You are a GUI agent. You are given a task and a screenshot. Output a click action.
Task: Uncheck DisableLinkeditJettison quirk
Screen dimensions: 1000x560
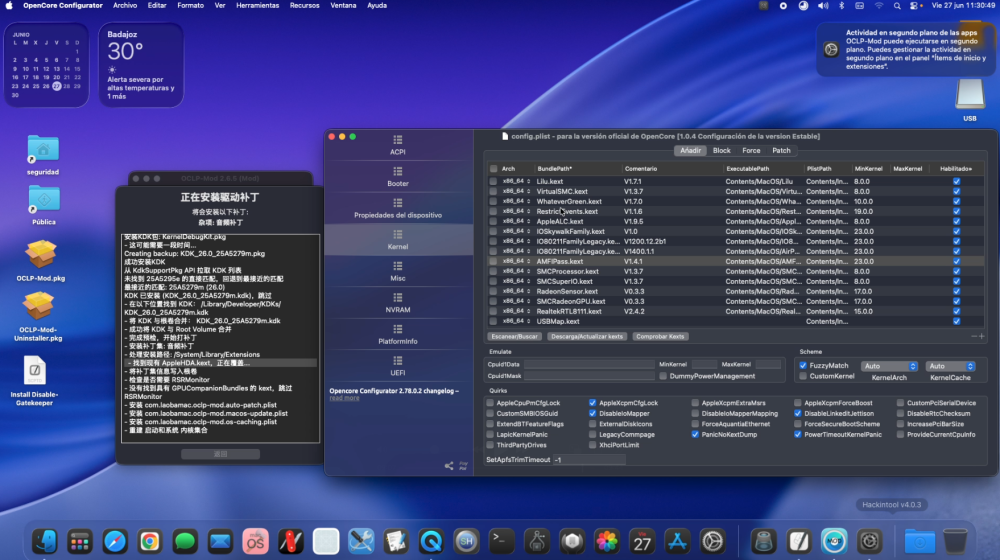(x=798, y=413)
